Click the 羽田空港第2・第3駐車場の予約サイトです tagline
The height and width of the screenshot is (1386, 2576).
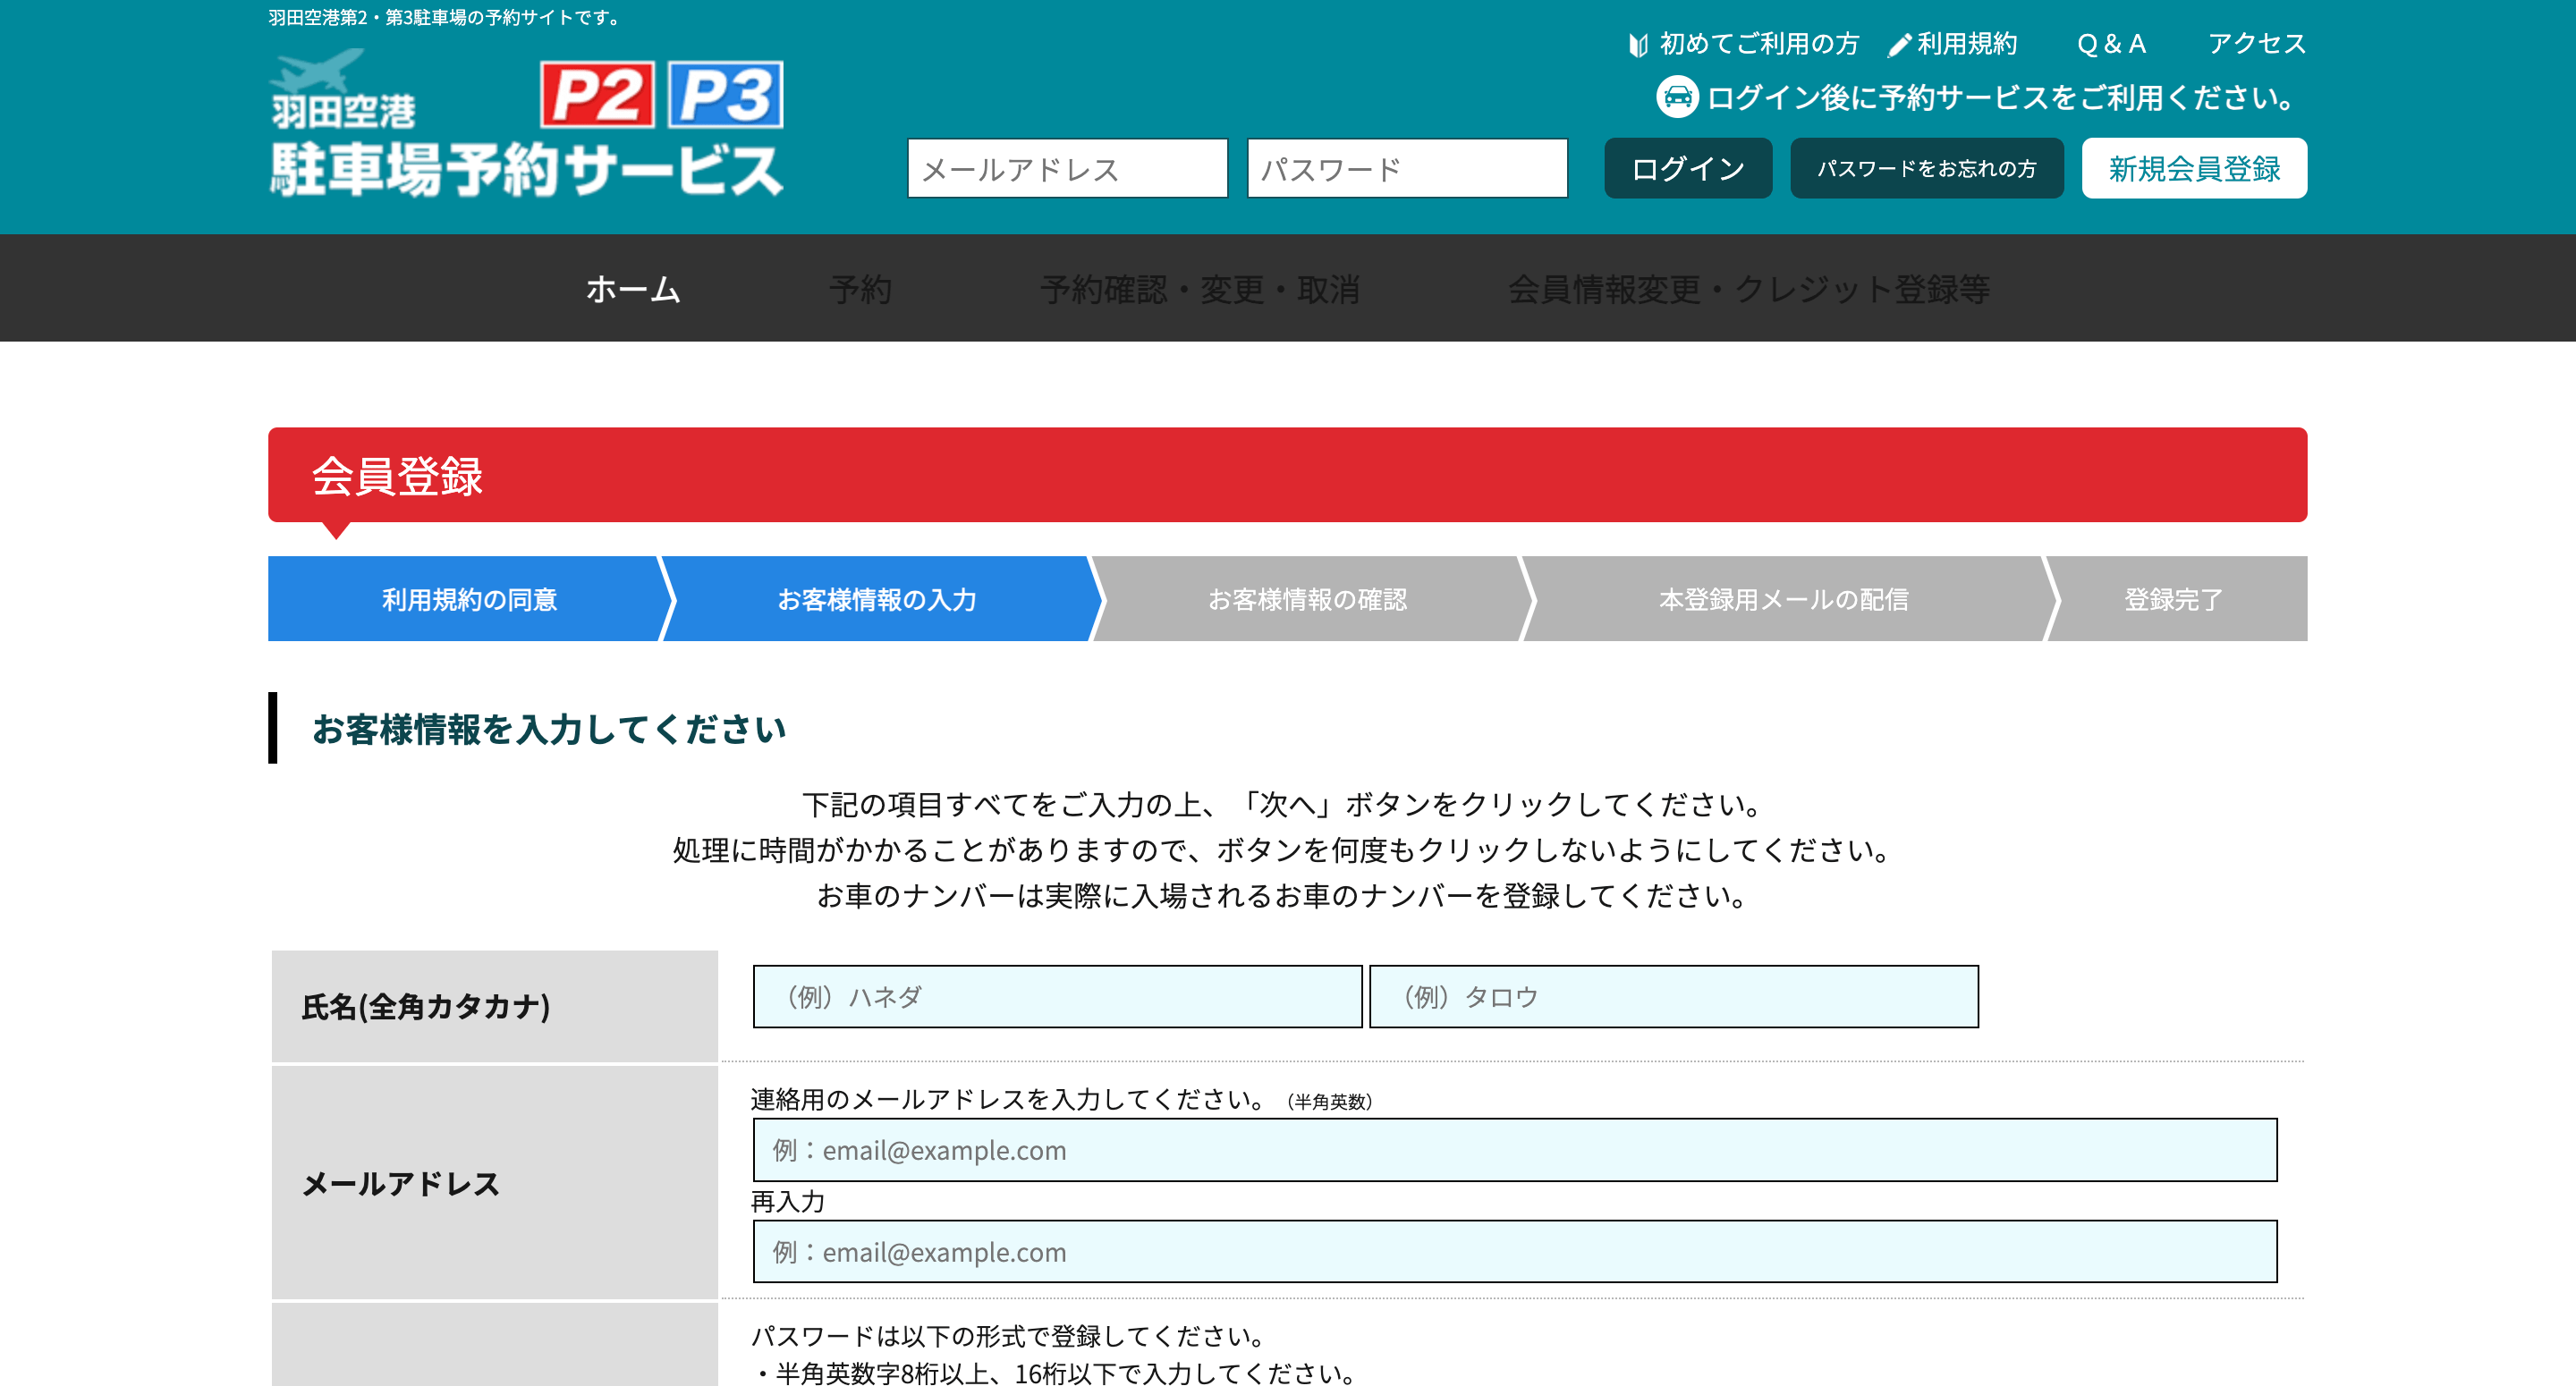(446, 18)
